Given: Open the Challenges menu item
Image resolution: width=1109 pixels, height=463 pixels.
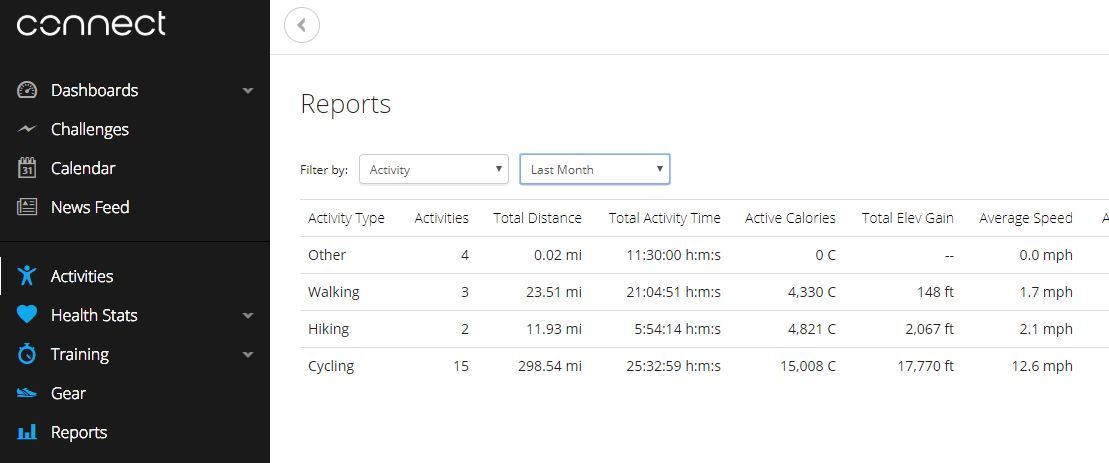Looking at the screenshot, I should tap(90, 129).
